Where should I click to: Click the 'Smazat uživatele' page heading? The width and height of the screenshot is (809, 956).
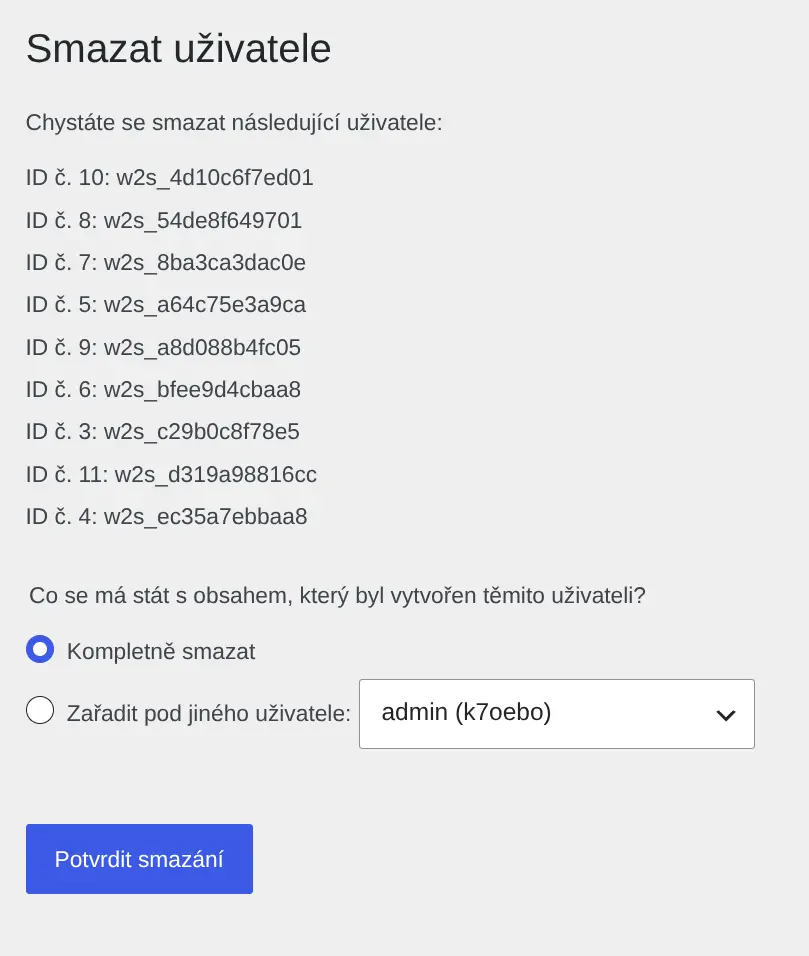click(179, 48)
